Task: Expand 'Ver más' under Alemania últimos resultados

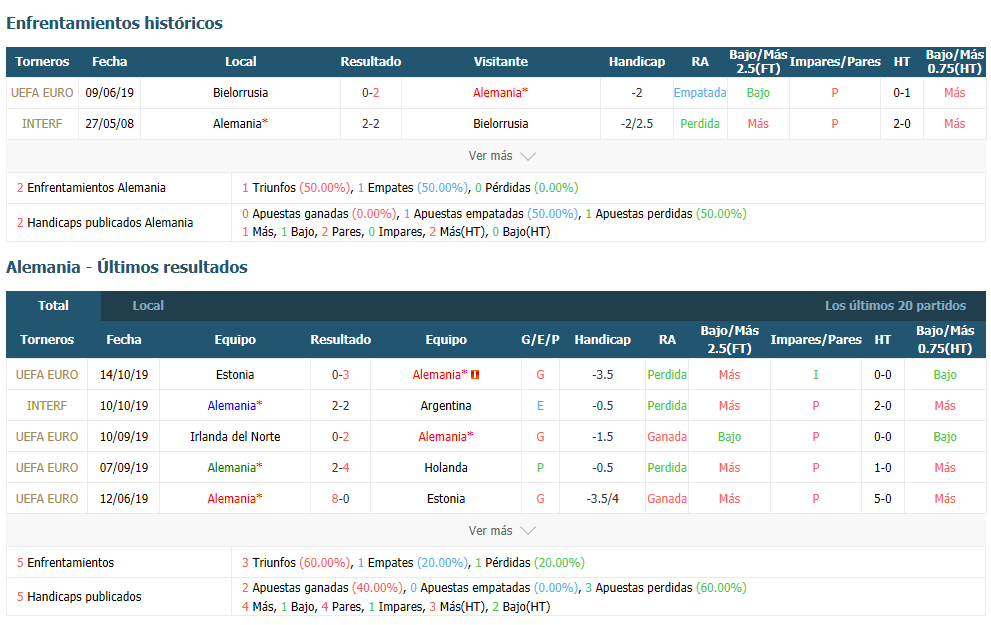Action: click(502, 531)
